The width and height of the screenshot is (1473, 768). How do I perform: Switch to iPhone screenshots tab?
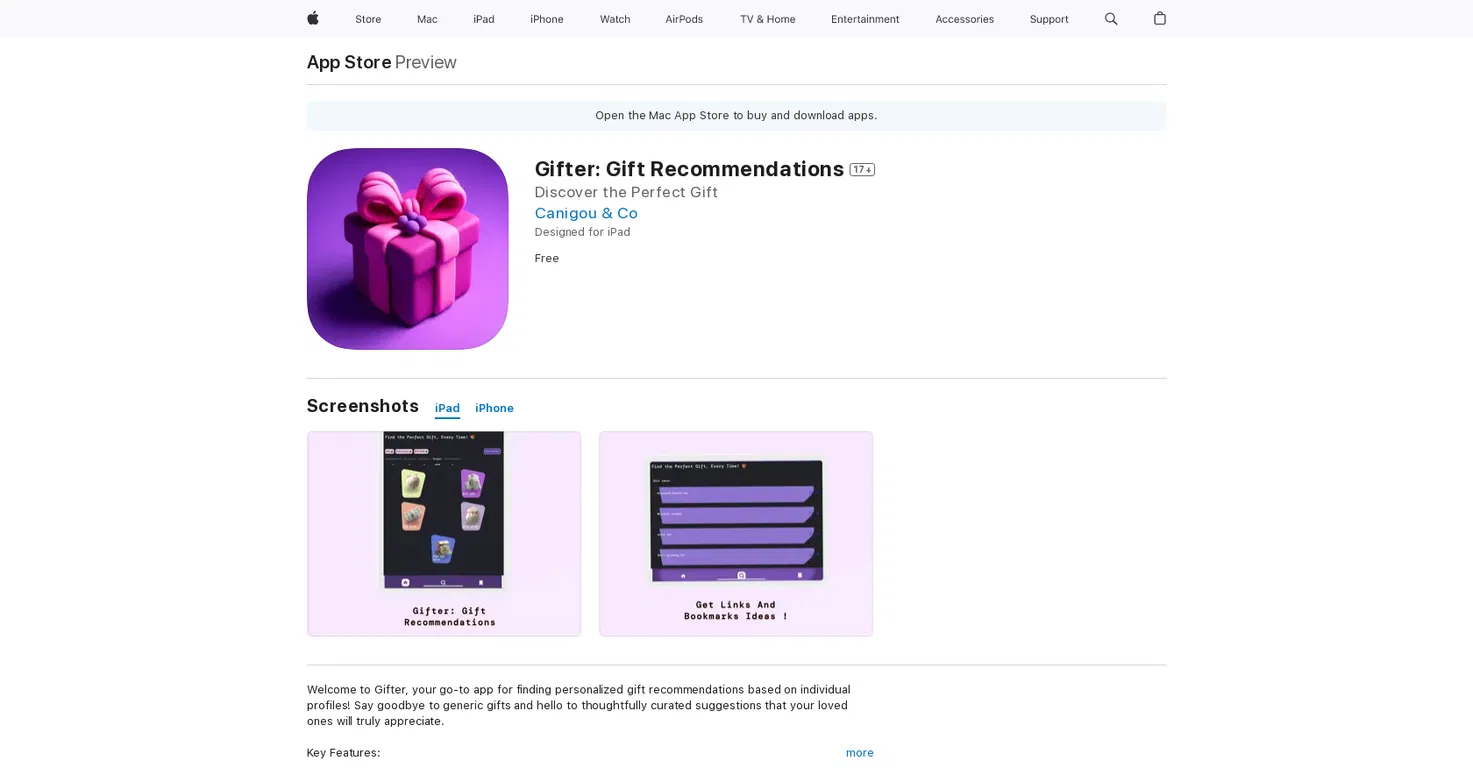[494, 408]
